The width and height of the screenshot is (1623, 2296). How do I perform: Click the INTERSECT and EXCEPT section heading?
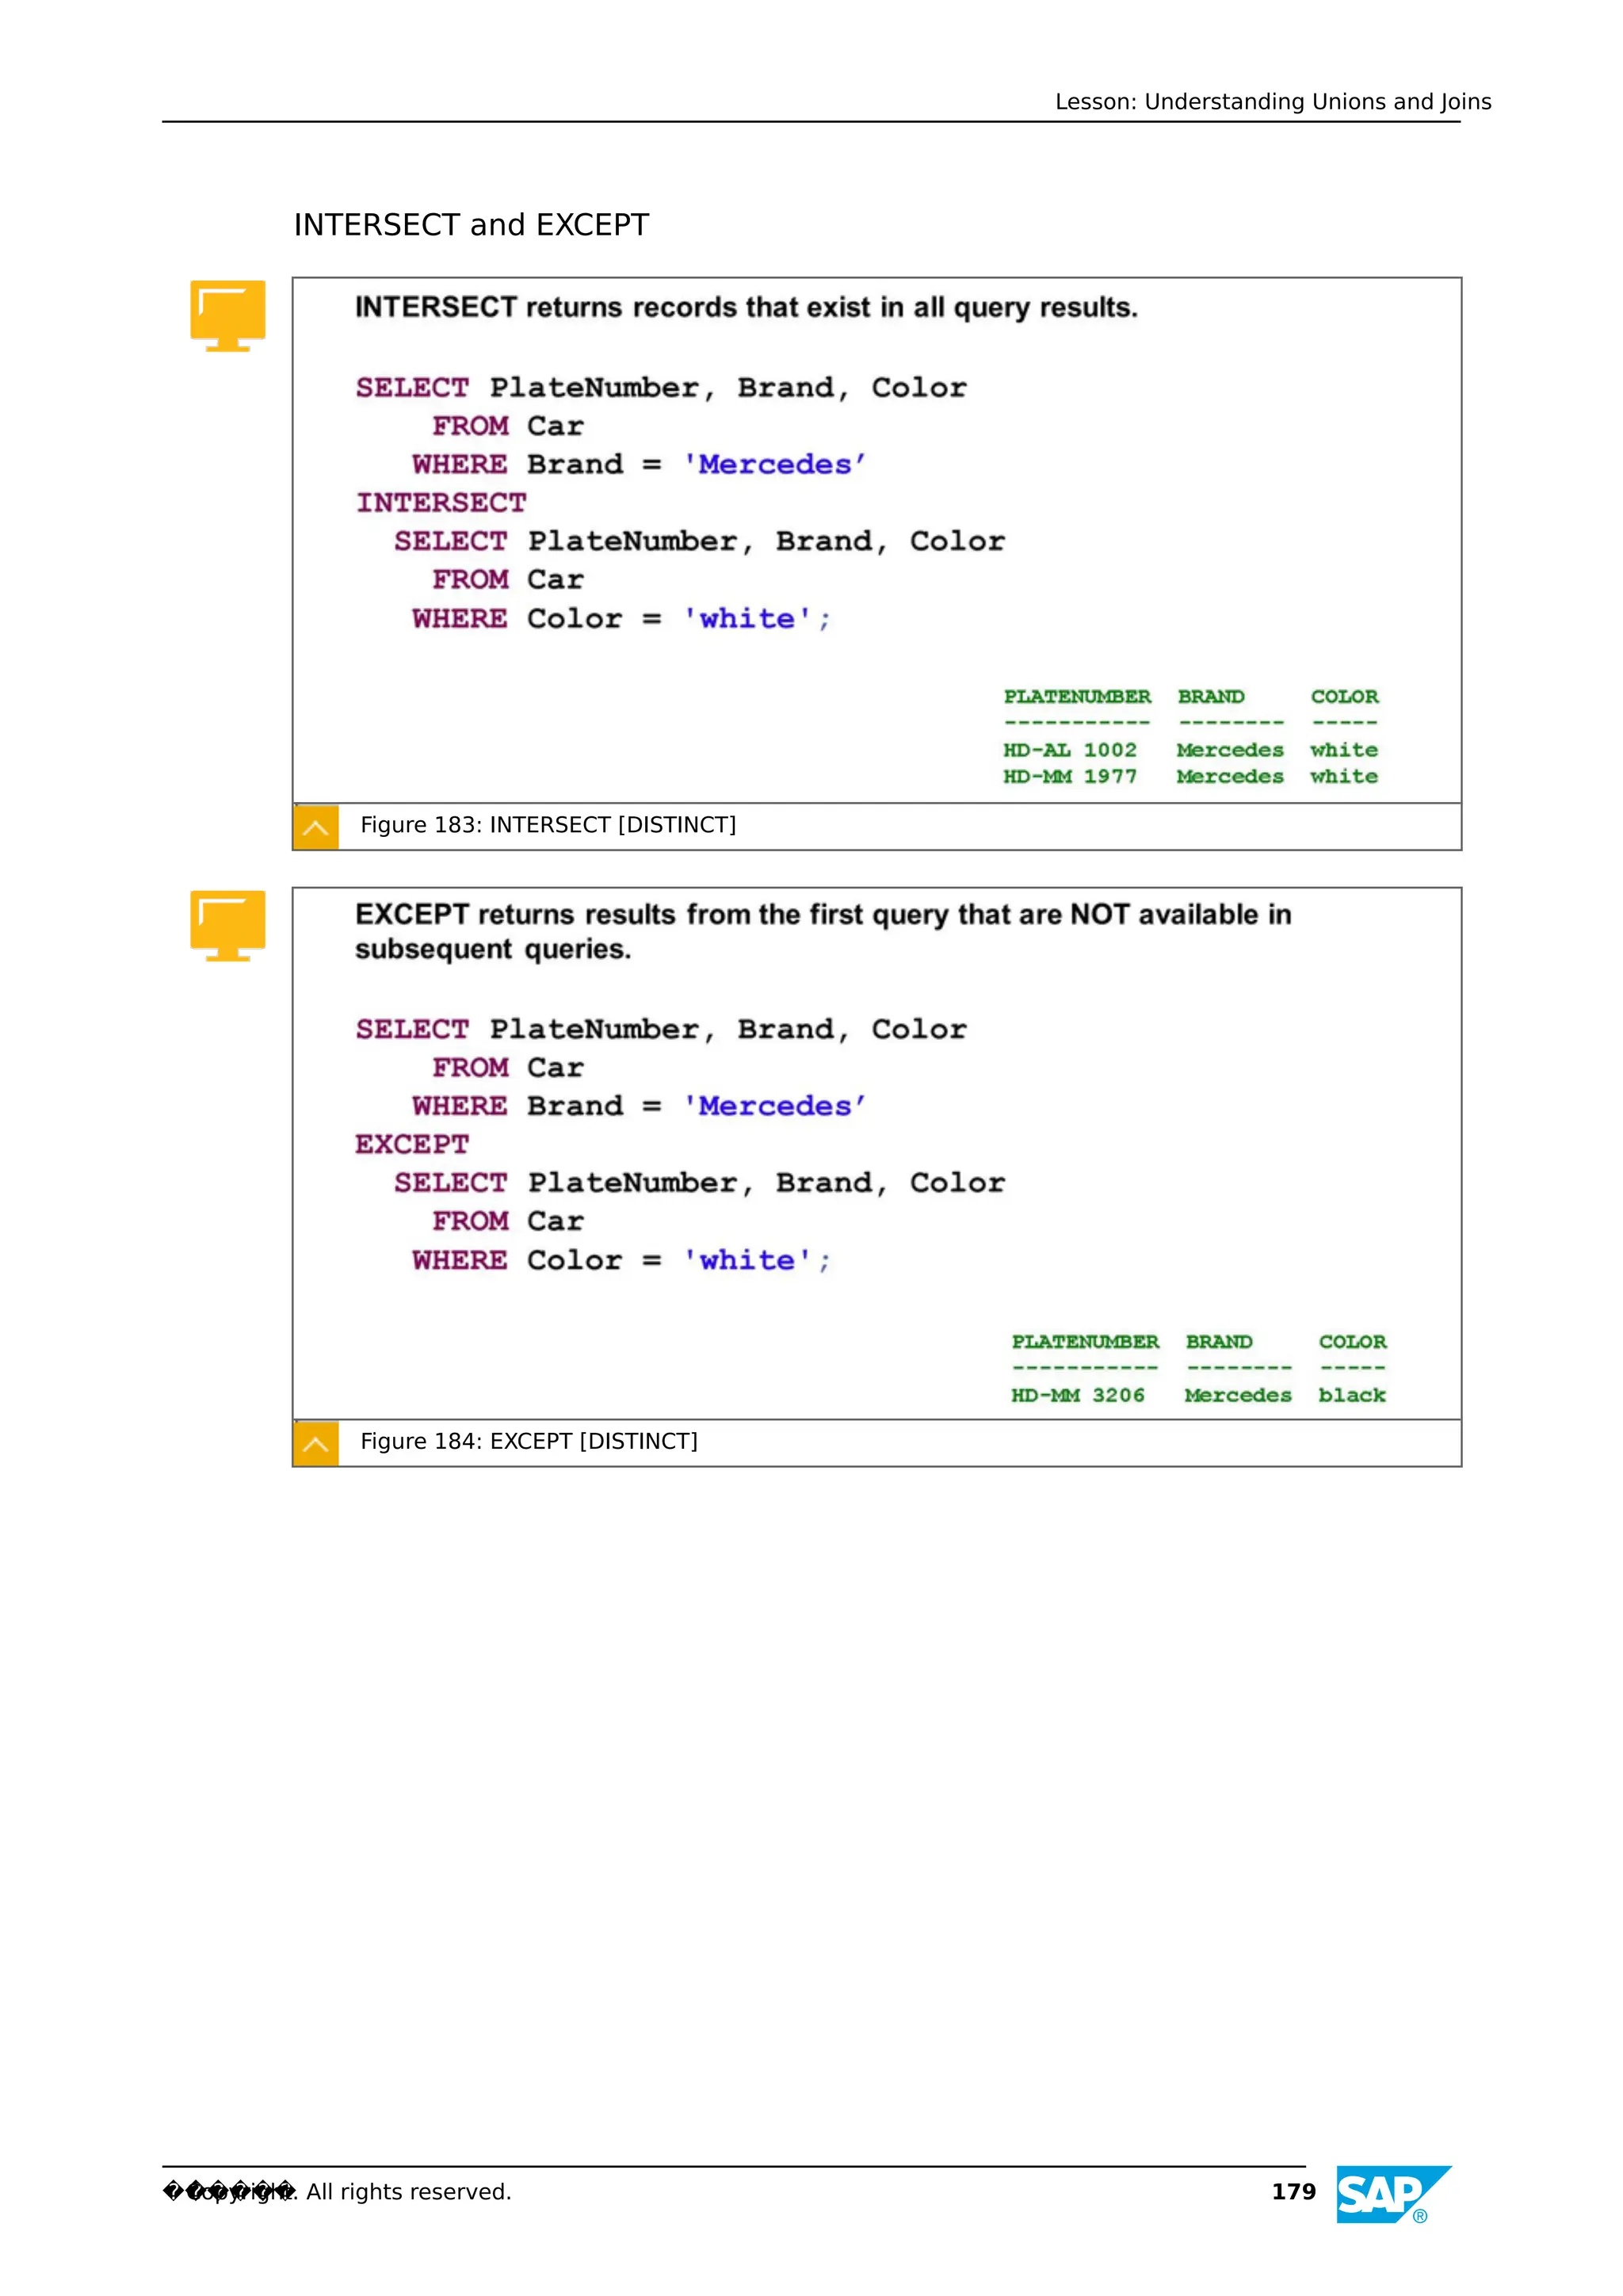[x=471, y=225]
